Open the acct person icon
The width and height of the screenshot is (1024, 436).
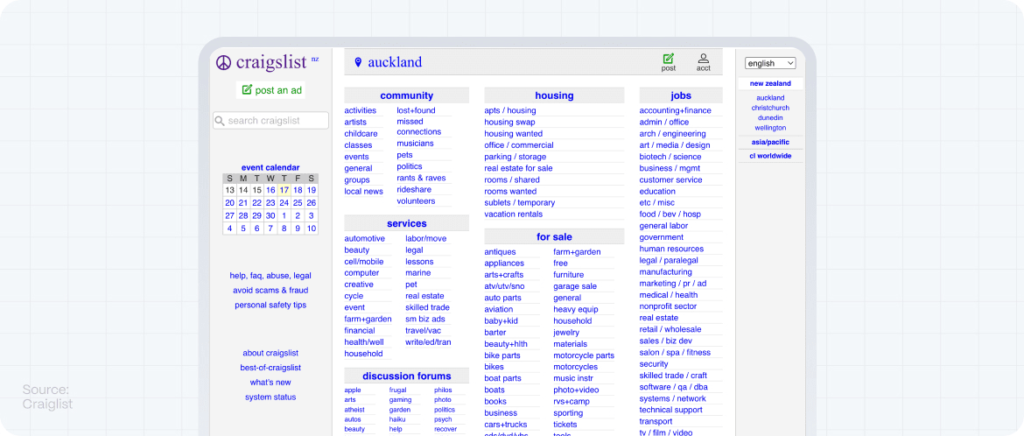coord(703,58)
